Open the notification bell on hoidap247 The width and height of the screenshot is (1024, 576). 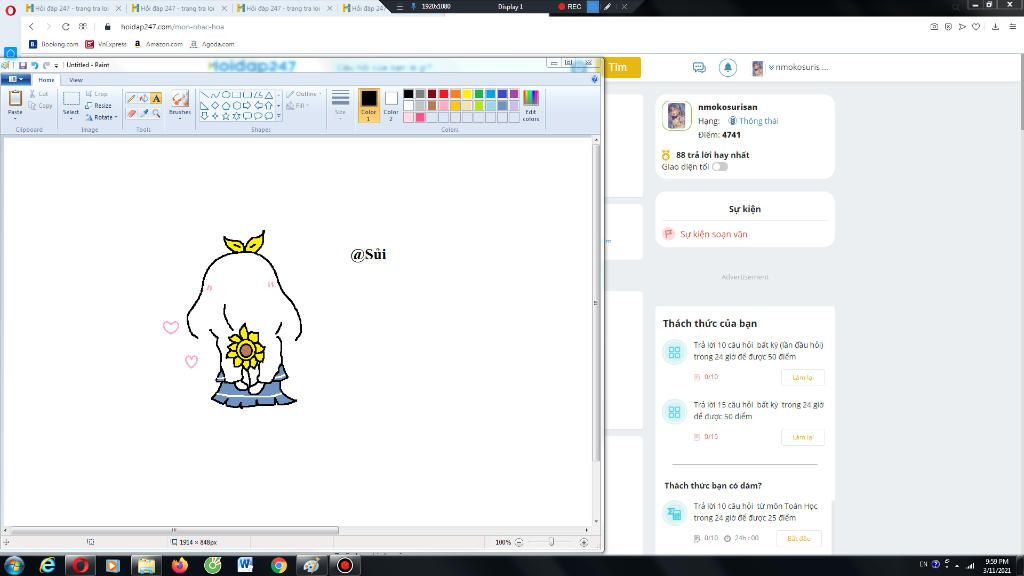728,67
